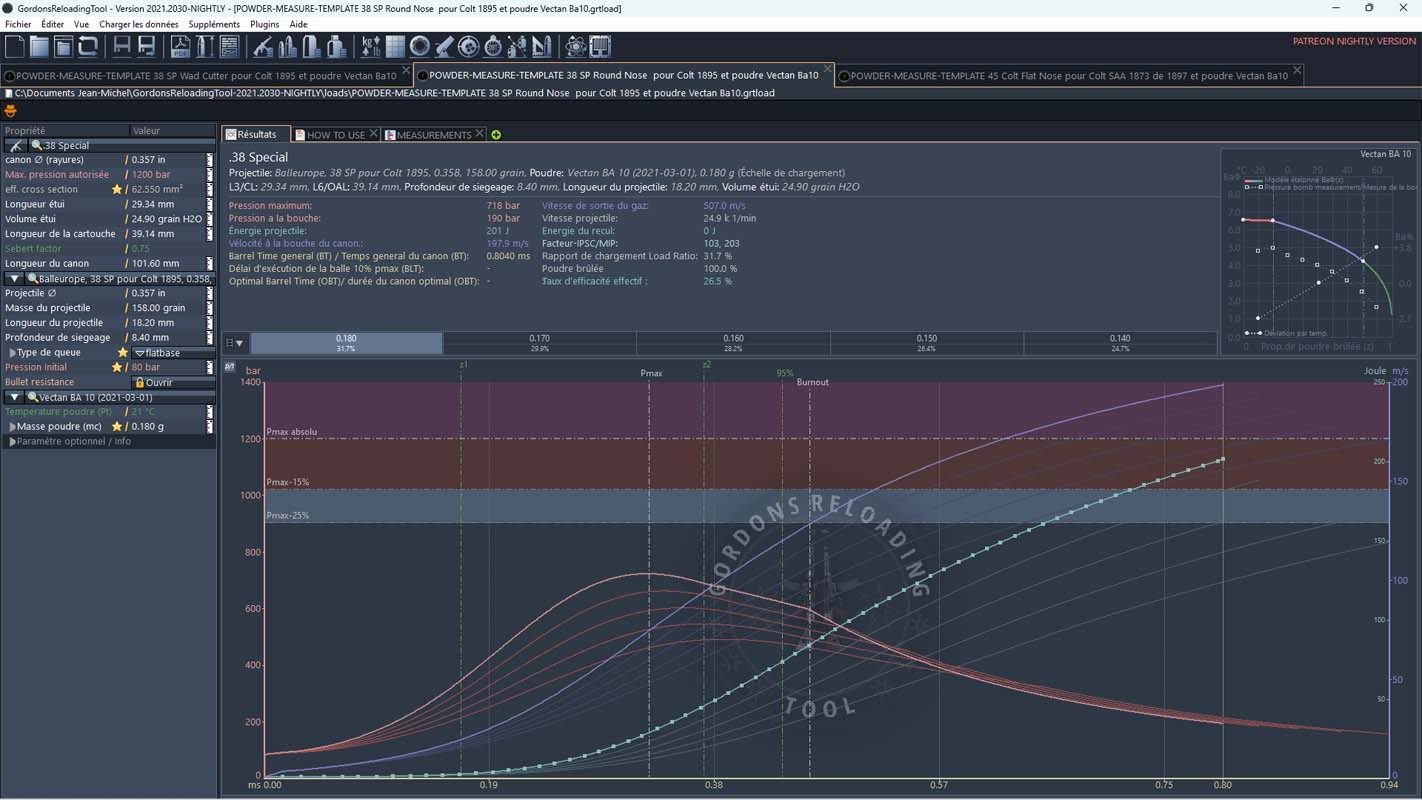Adjust stepper for Volume étui value
This screenshot has width=1422, height=800.
click(x=210, y=219)
